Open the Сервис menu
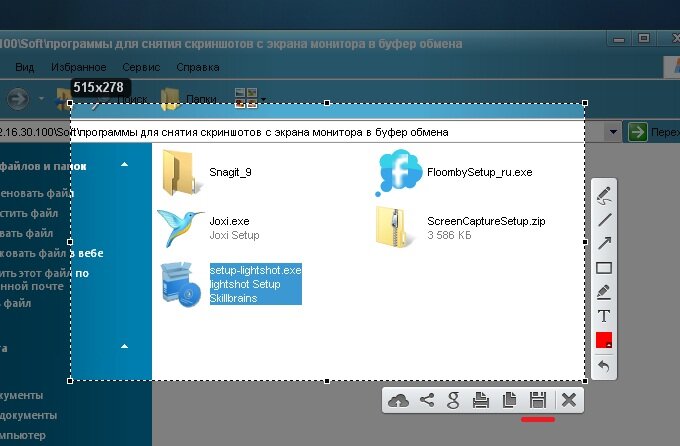Viewport: 680px width, 446px height. (x=141, y=67)
